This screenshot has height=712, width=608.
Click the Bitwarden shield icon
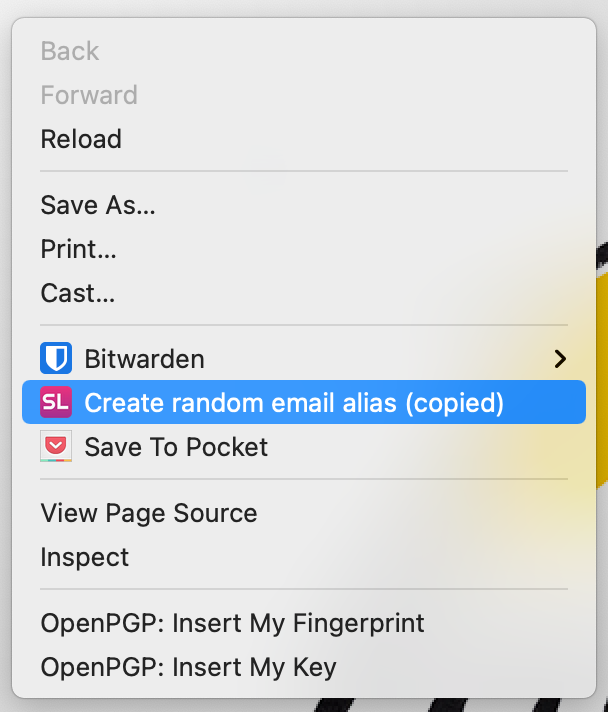[x=56, y=358]
